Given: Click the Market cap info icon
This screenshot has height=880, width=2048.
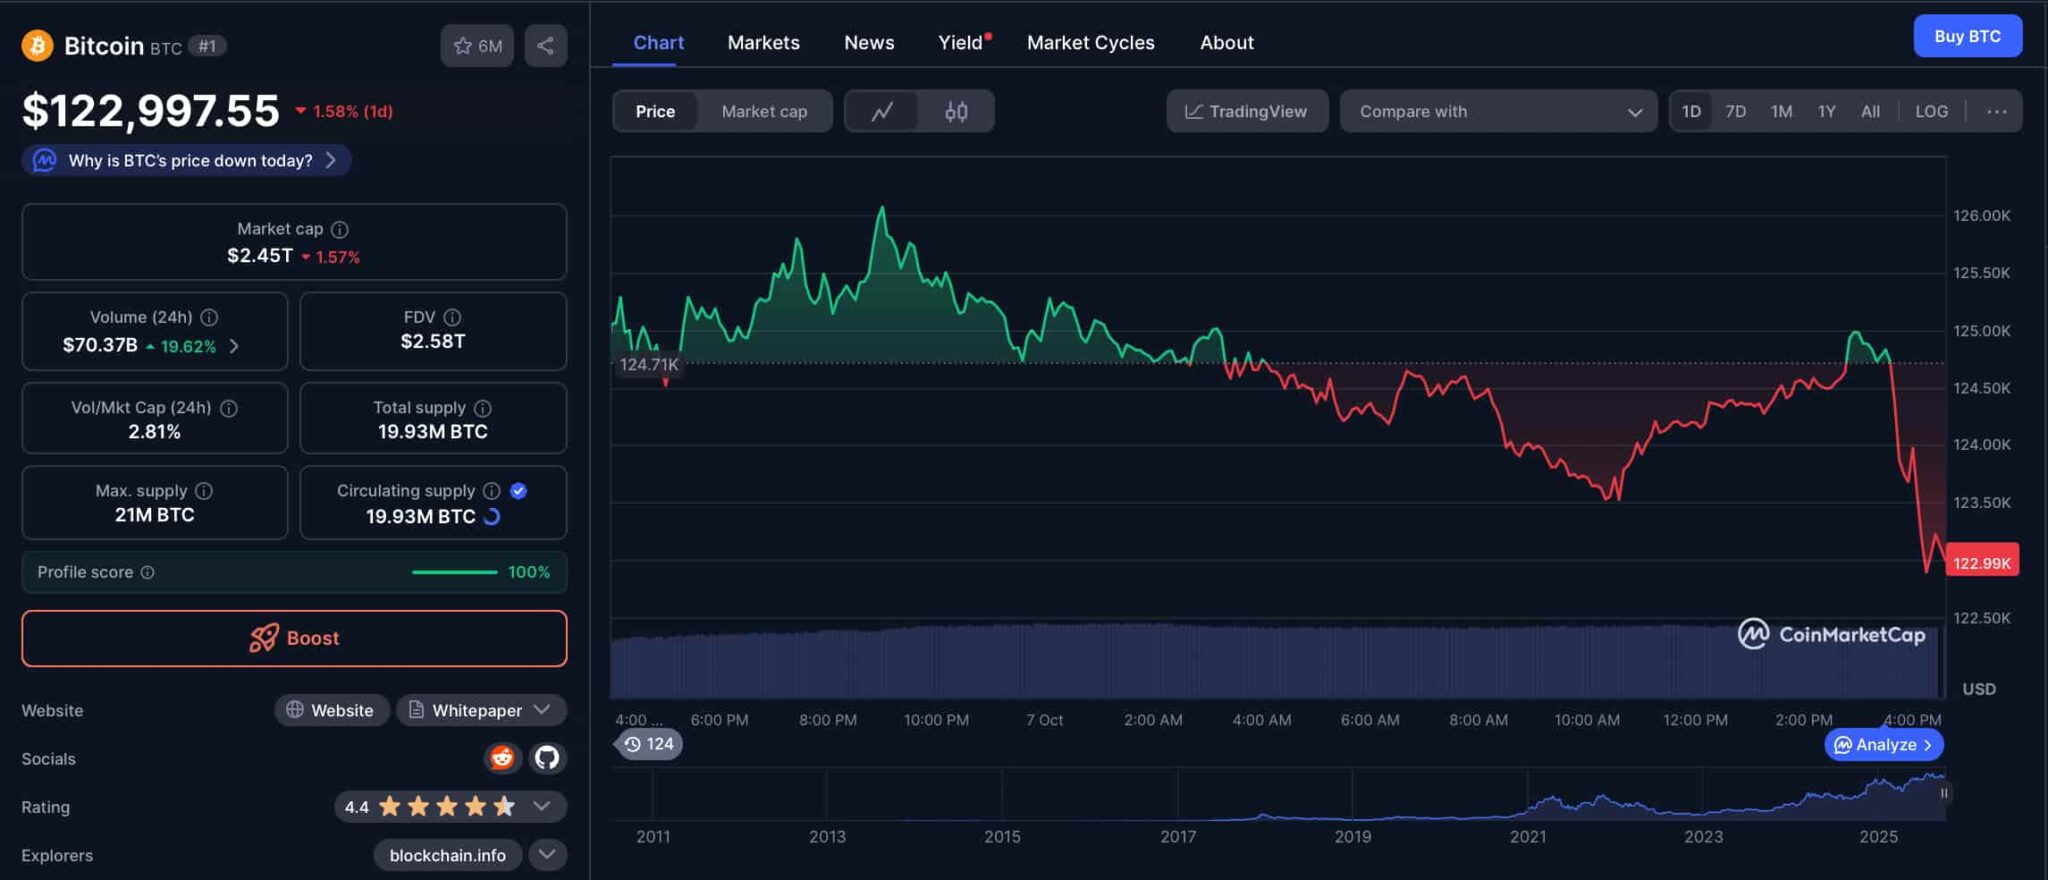Looking at the screenshot, I should [340, 229].
